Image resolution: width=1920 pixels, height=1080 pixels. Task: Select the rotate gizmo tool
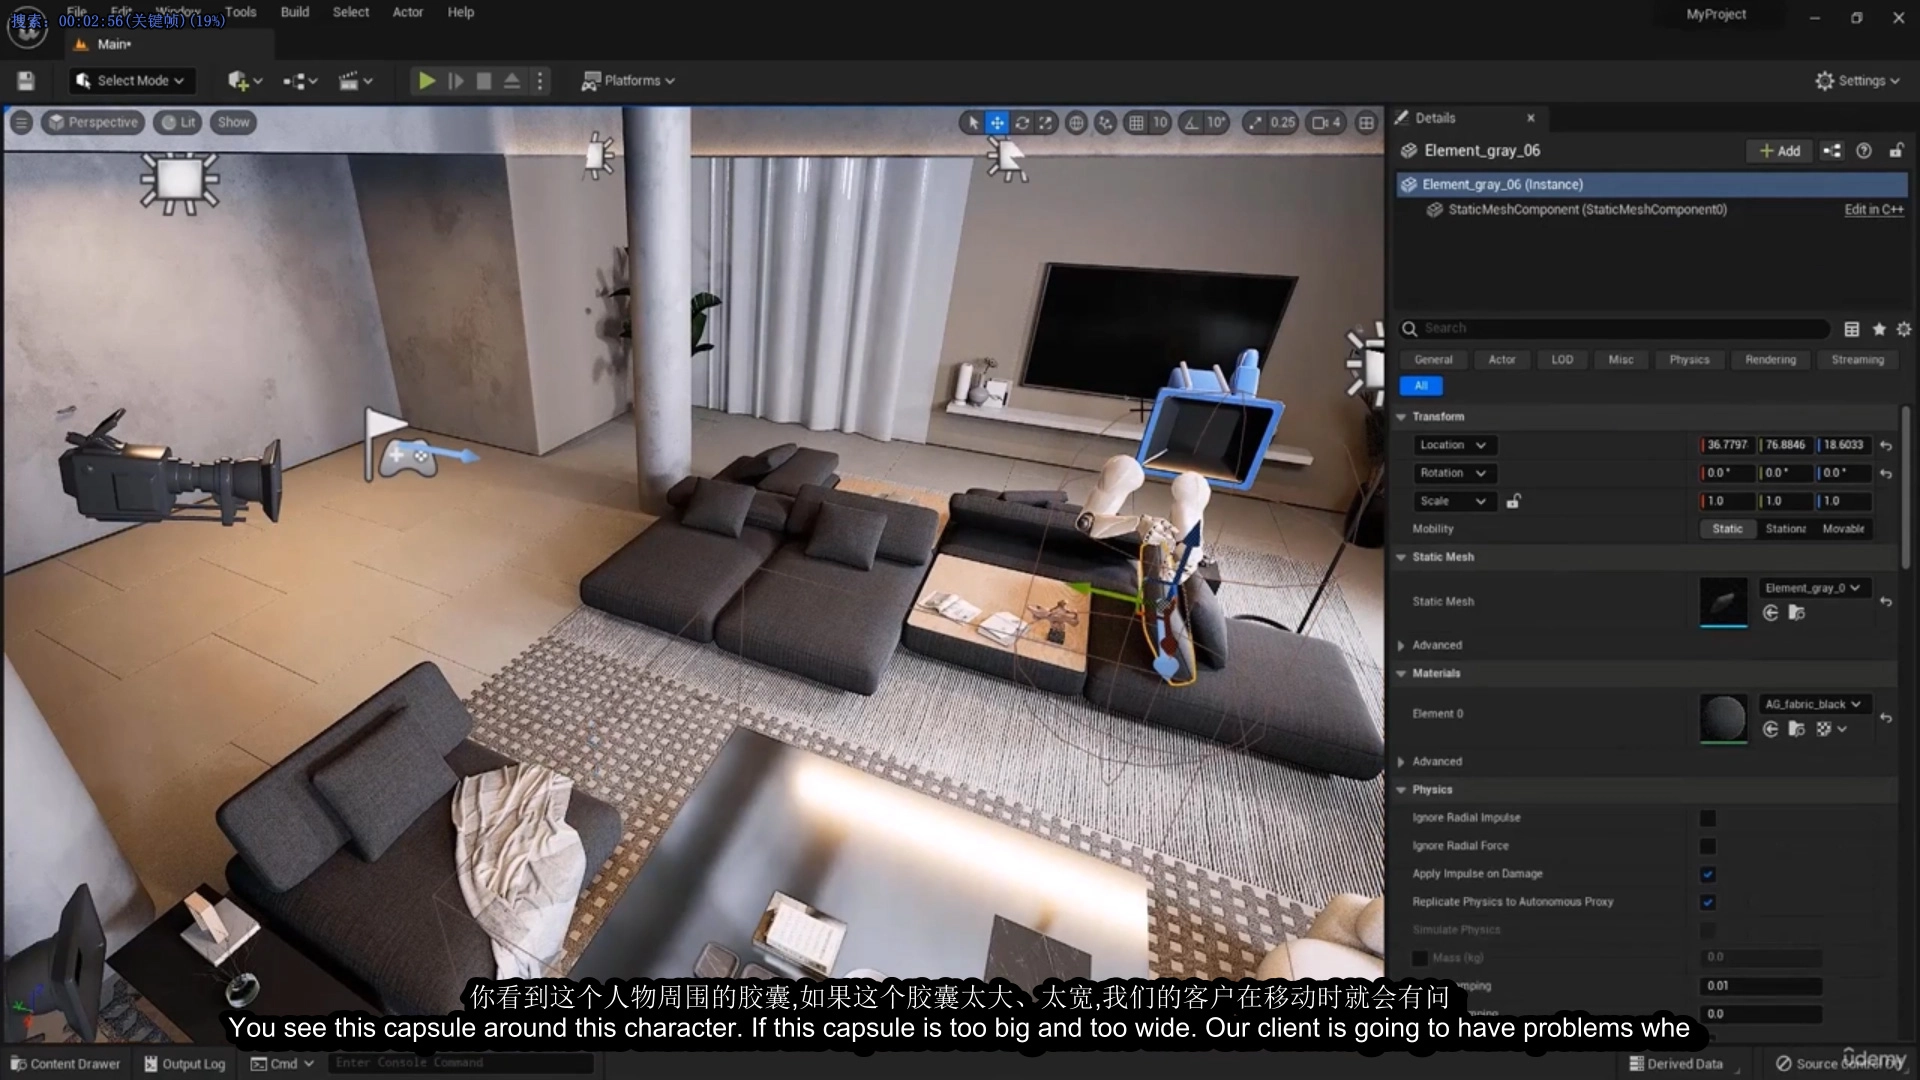coord(1022,123)
